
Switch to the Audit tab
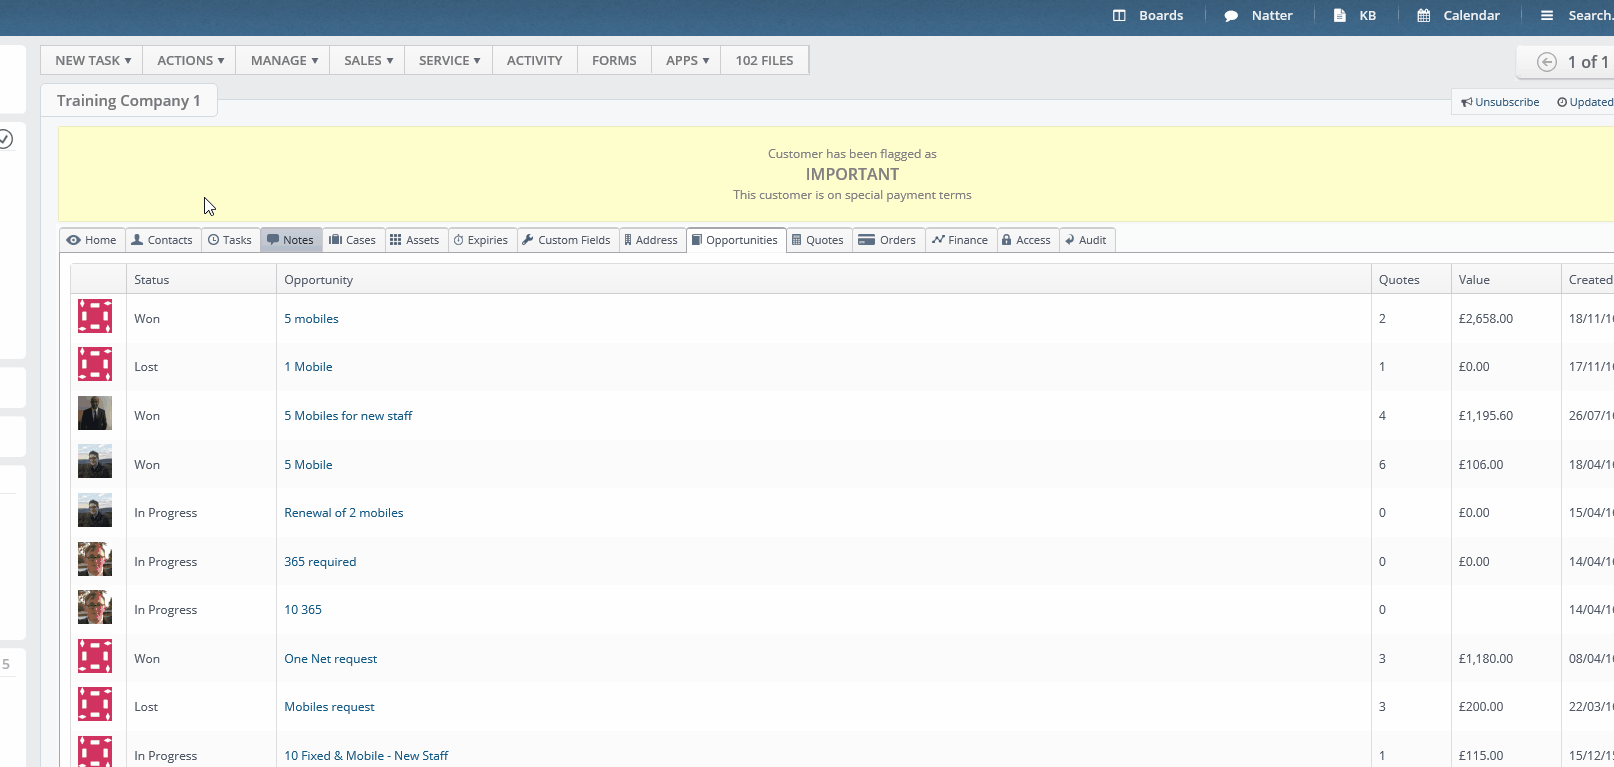(1086, 240)
